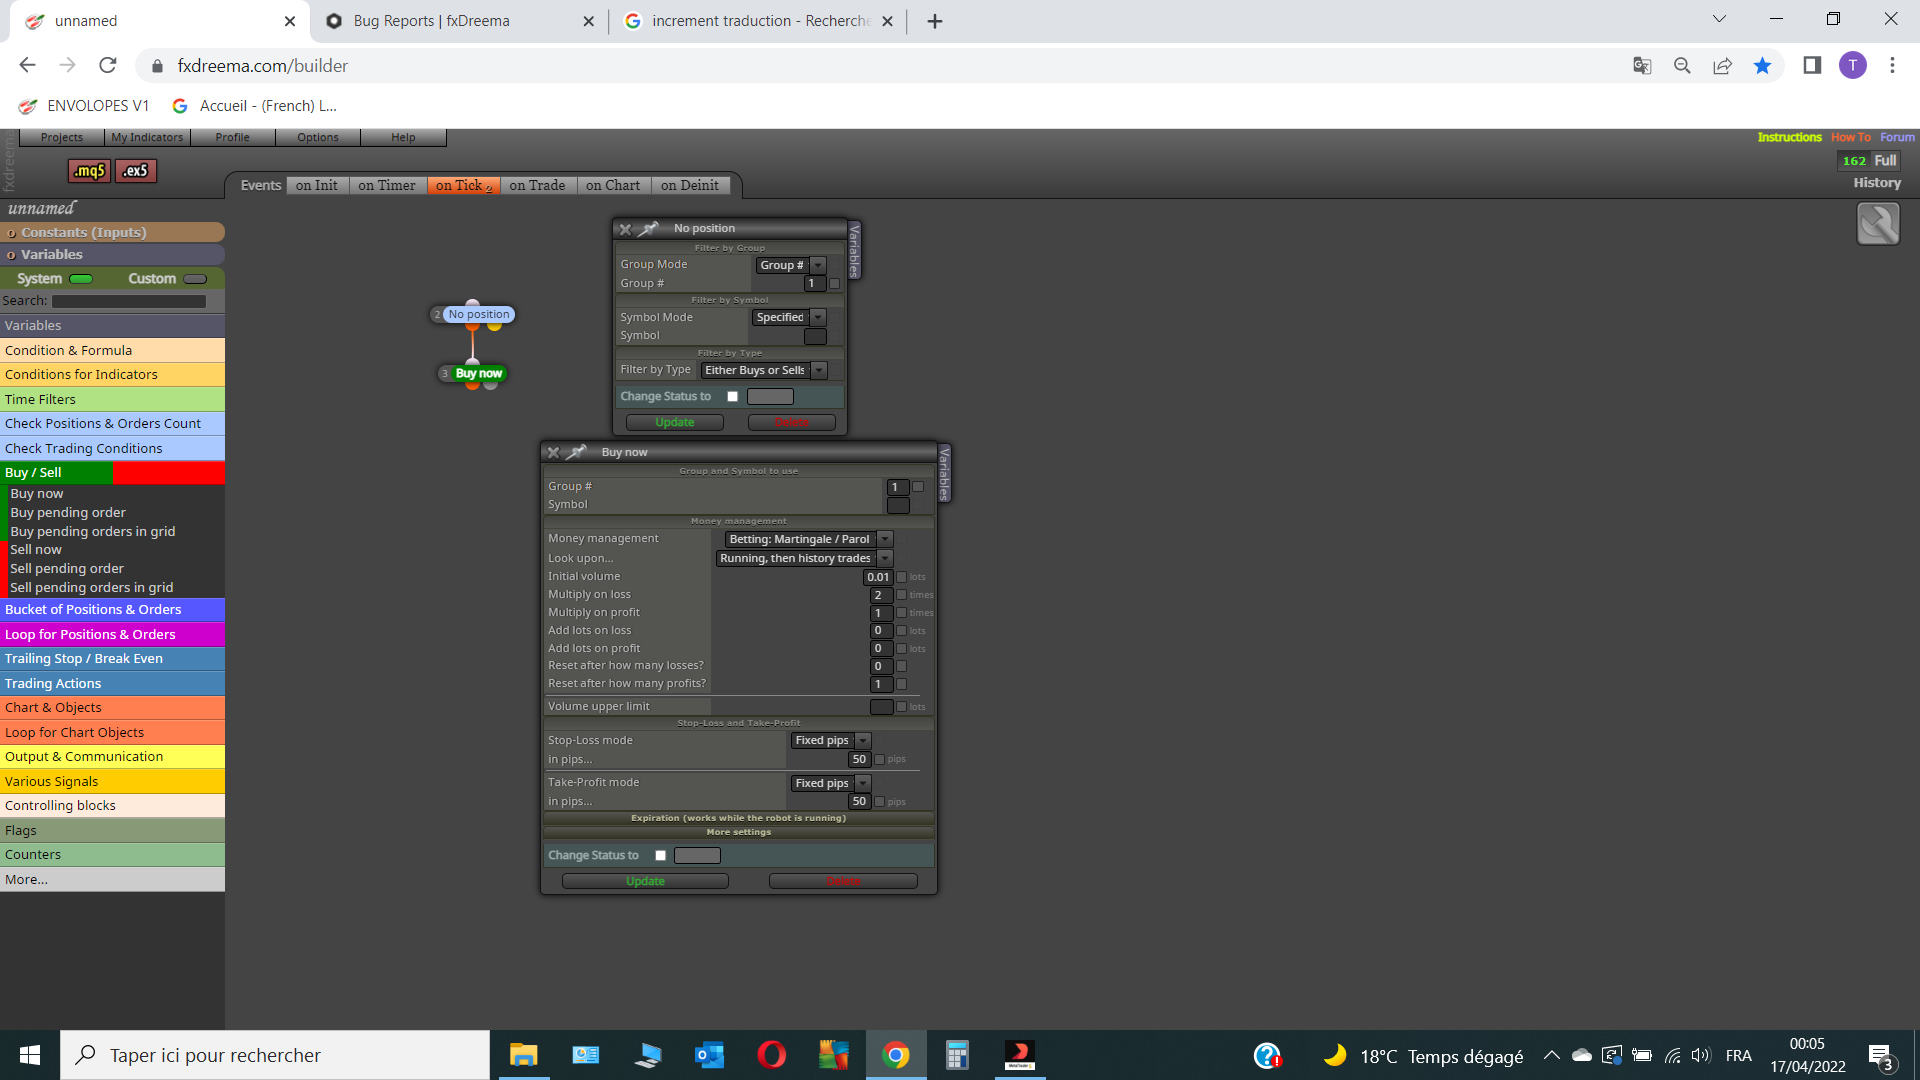Image resolution: width=1920 pixels, height=1080 pixels.
Task: Click Delete in the No position panel
Action: click(x=792, y=422)
